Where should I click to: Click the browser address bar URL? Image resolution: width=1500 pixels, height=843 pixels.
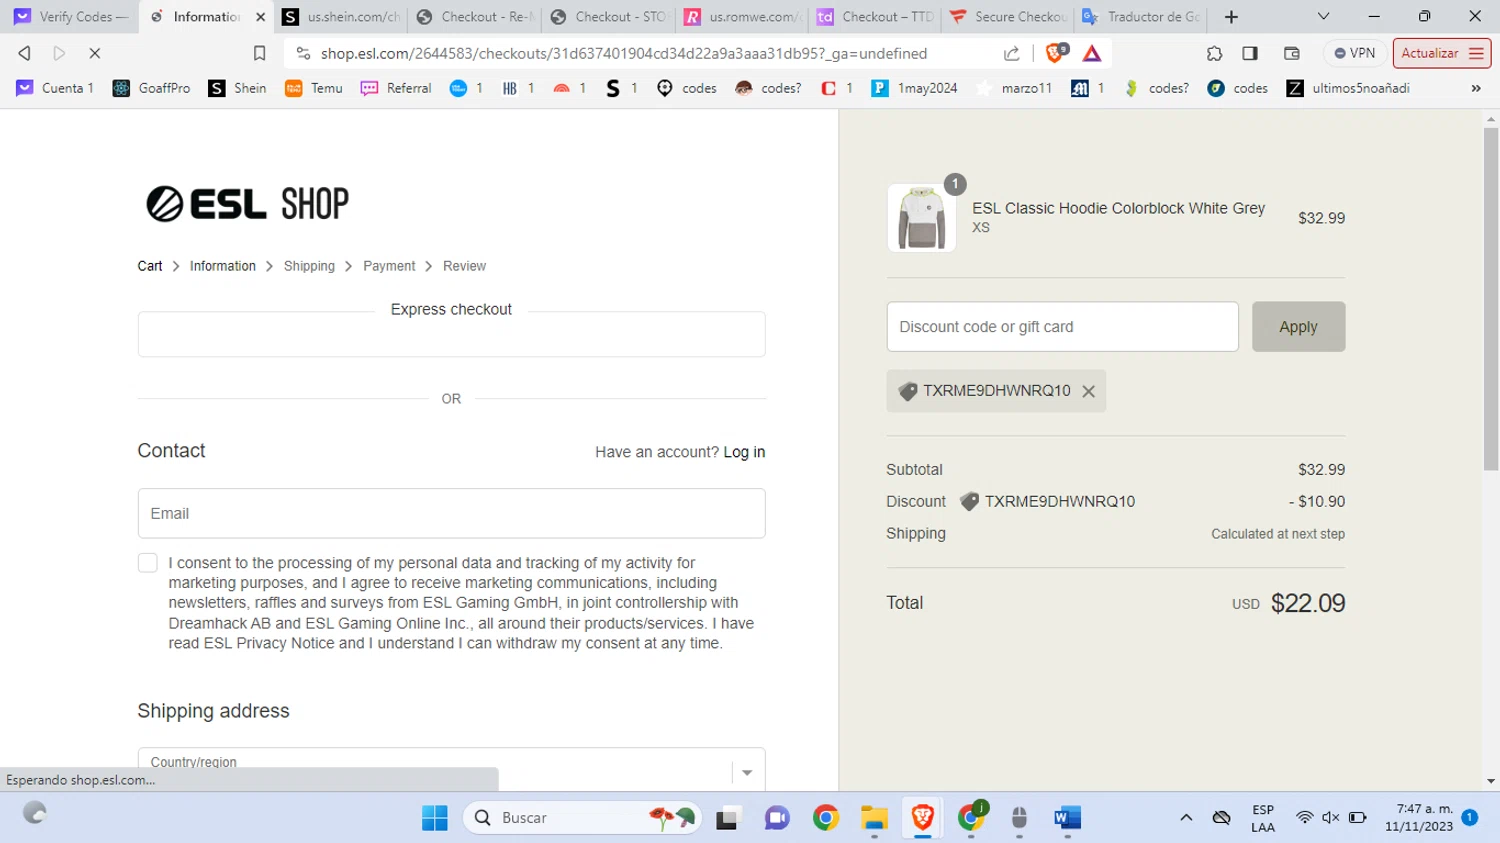pos(624,53)
